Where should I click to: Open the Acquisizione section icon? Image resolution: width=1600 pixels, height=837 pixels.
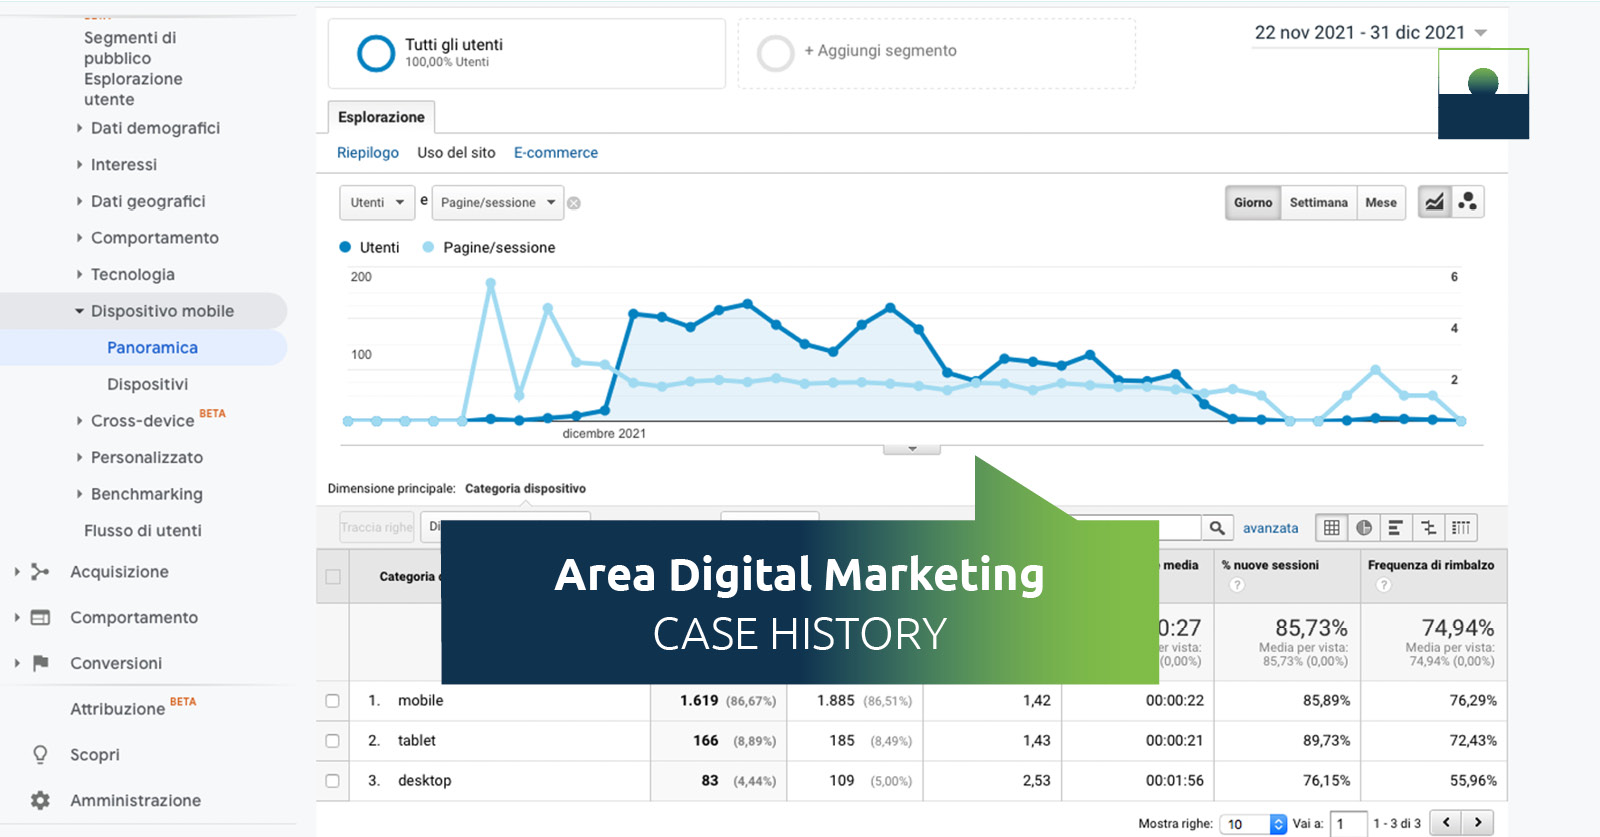pos(40,572)
